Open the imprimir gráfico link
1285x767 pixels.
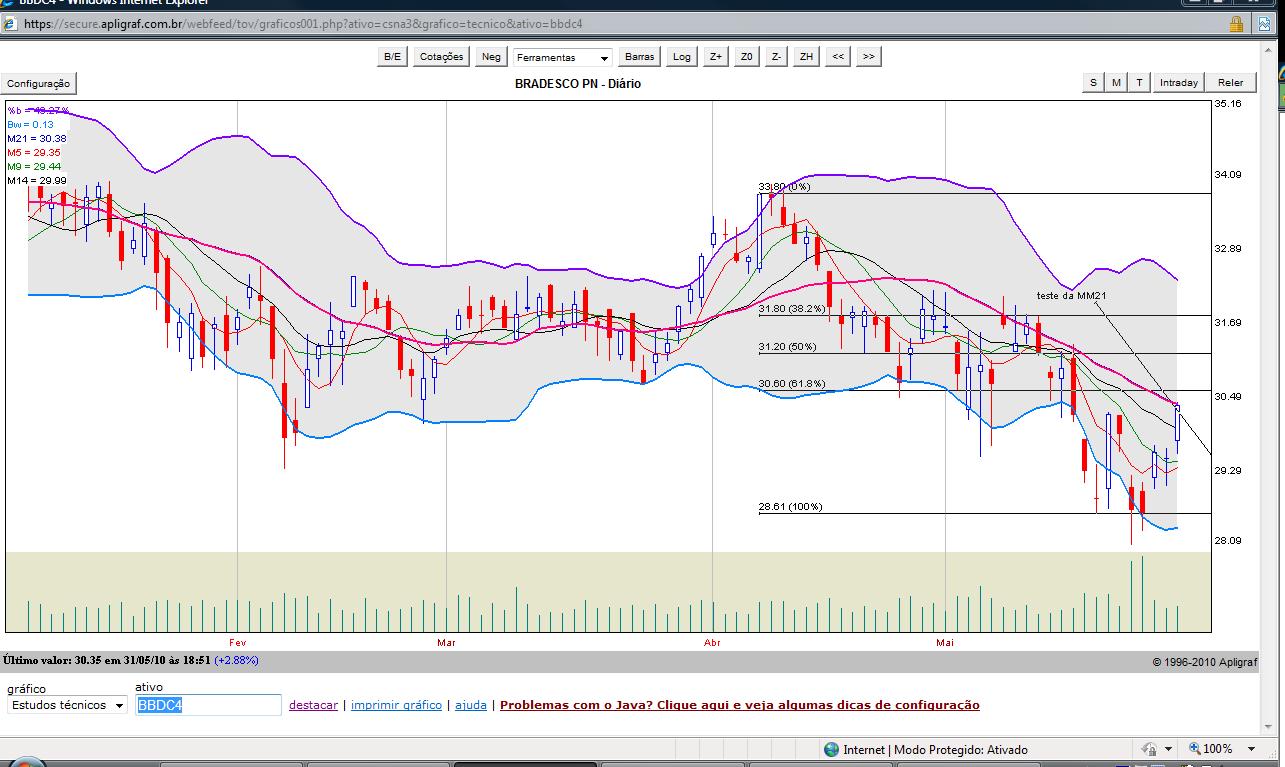click(396, 705)
